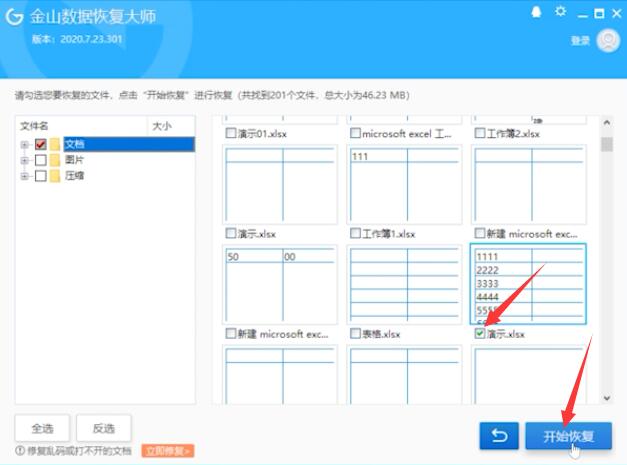
Task: Click the 反选 button
Action: (x=104, y=428)
